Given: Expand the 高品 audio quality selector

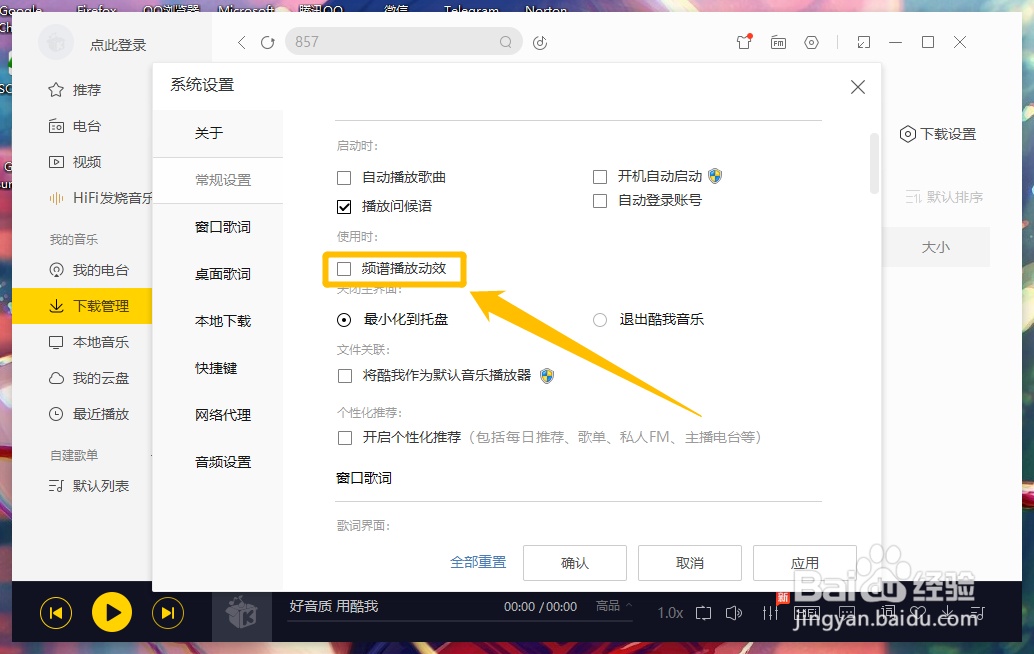Looking at the screenshot, I should [x=613, y=605].
